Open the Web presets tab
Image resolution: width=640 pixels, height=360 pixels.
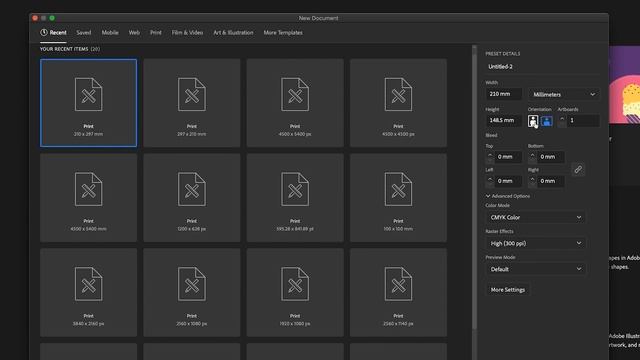point(134,33)
